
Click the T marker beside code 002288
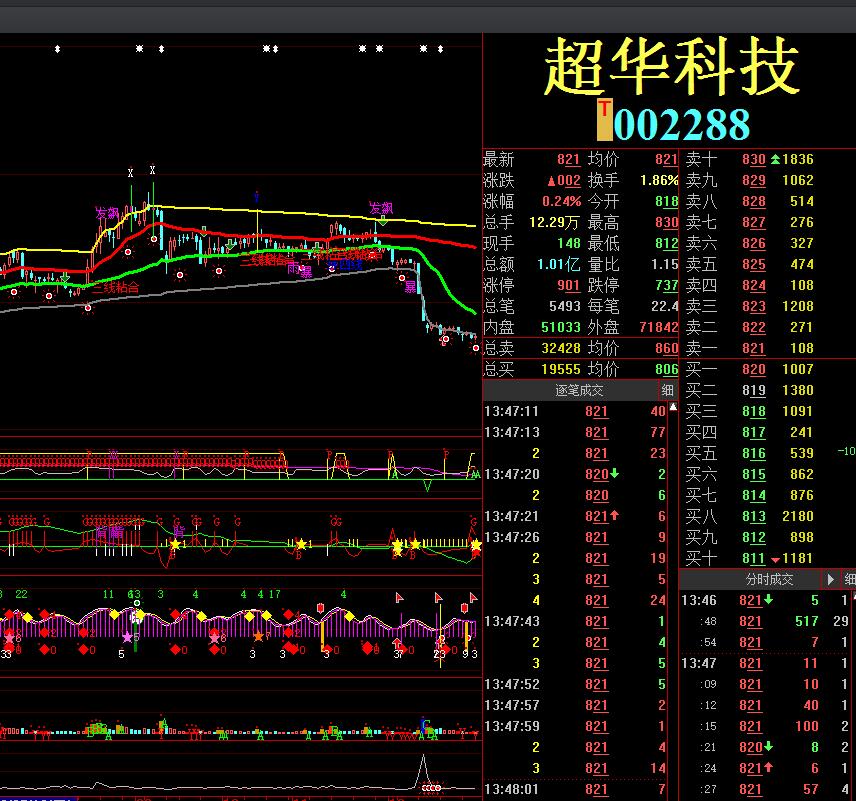pyautogui.click(x=604, y=119)
